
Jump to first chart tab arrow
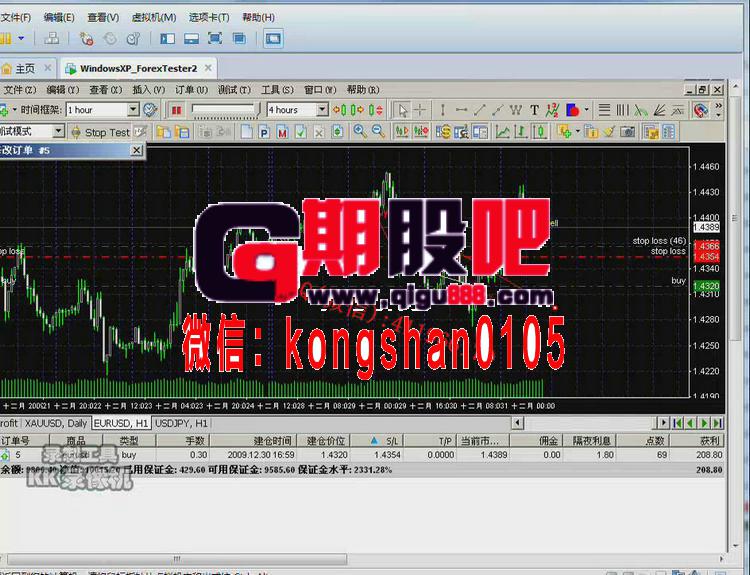(677, 423)
